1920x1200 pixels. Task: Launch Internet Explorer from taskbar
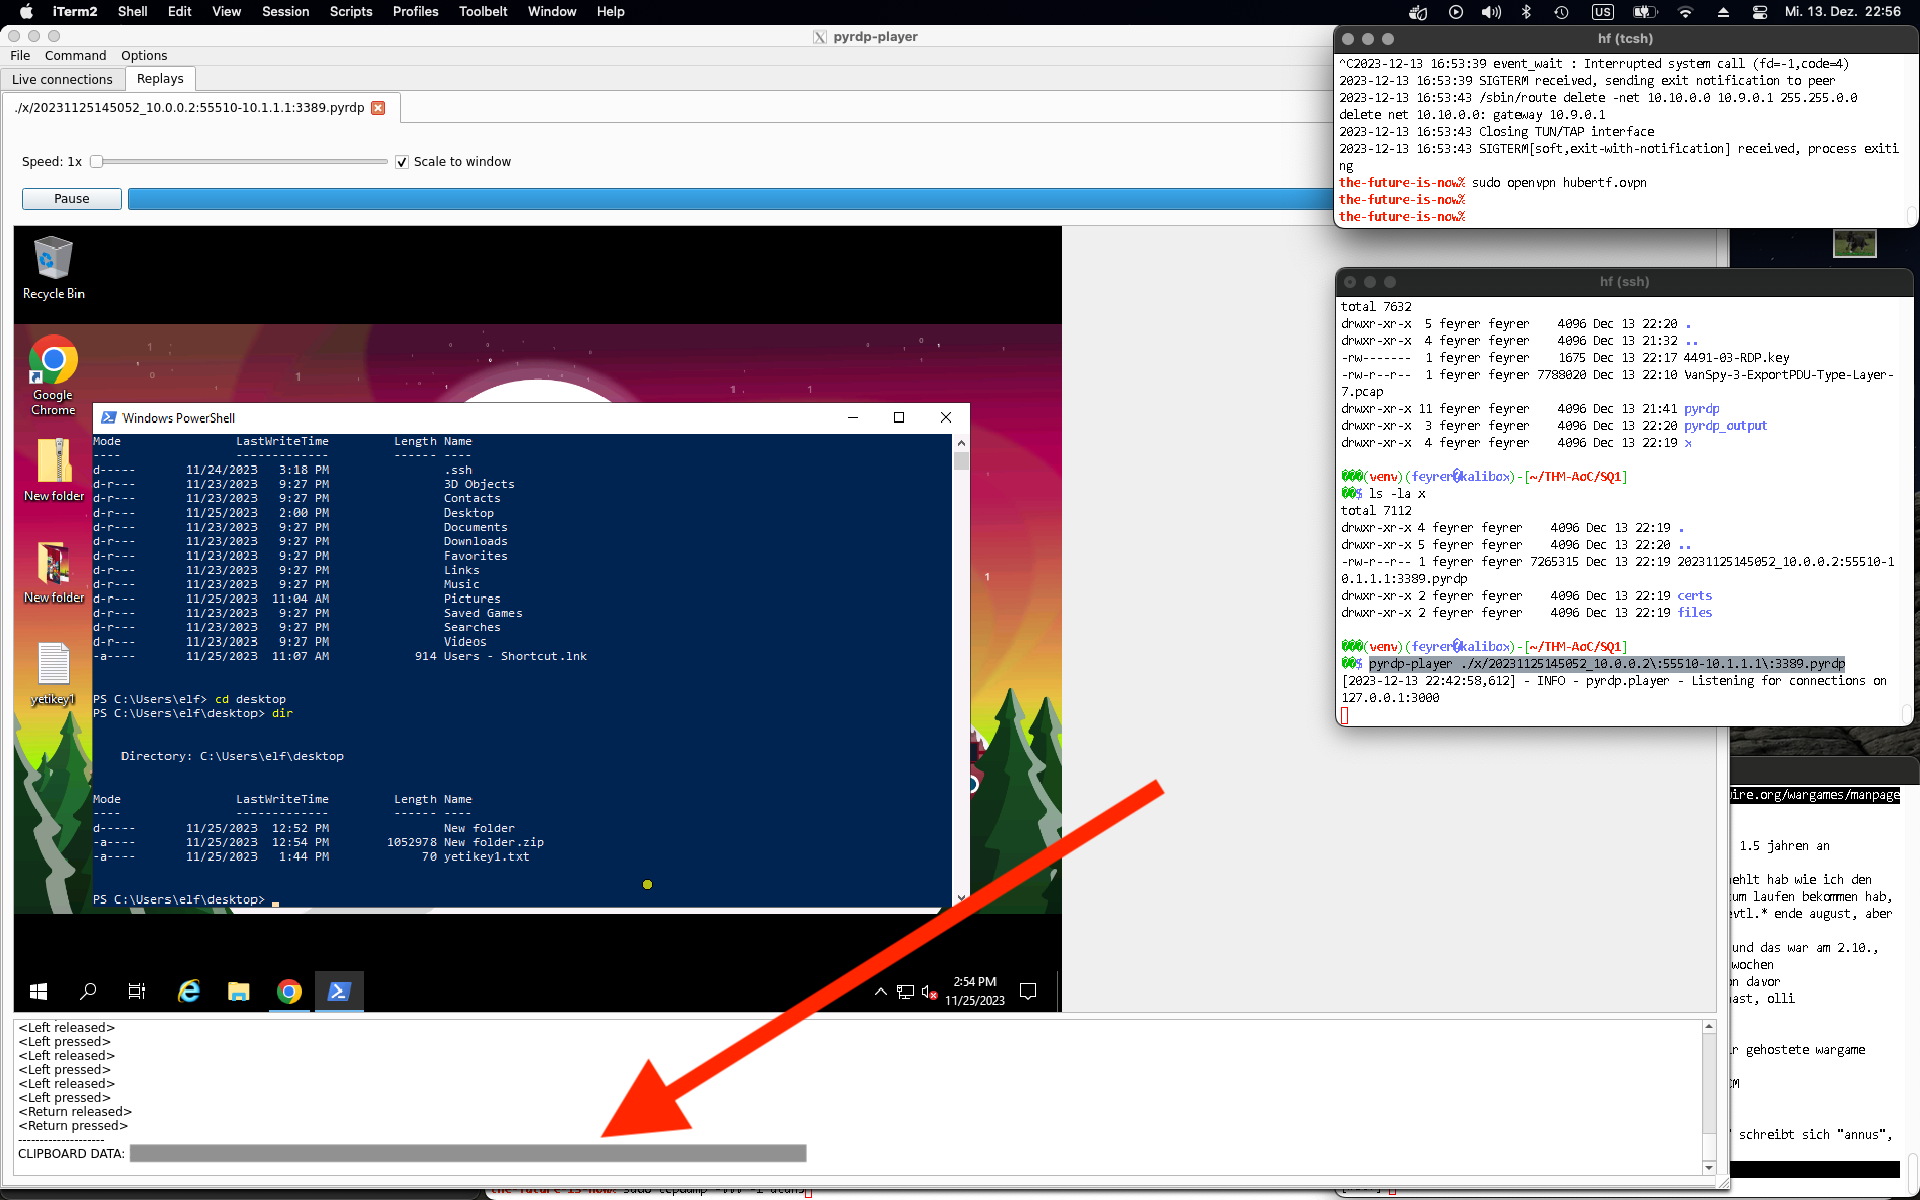[188, 991]
